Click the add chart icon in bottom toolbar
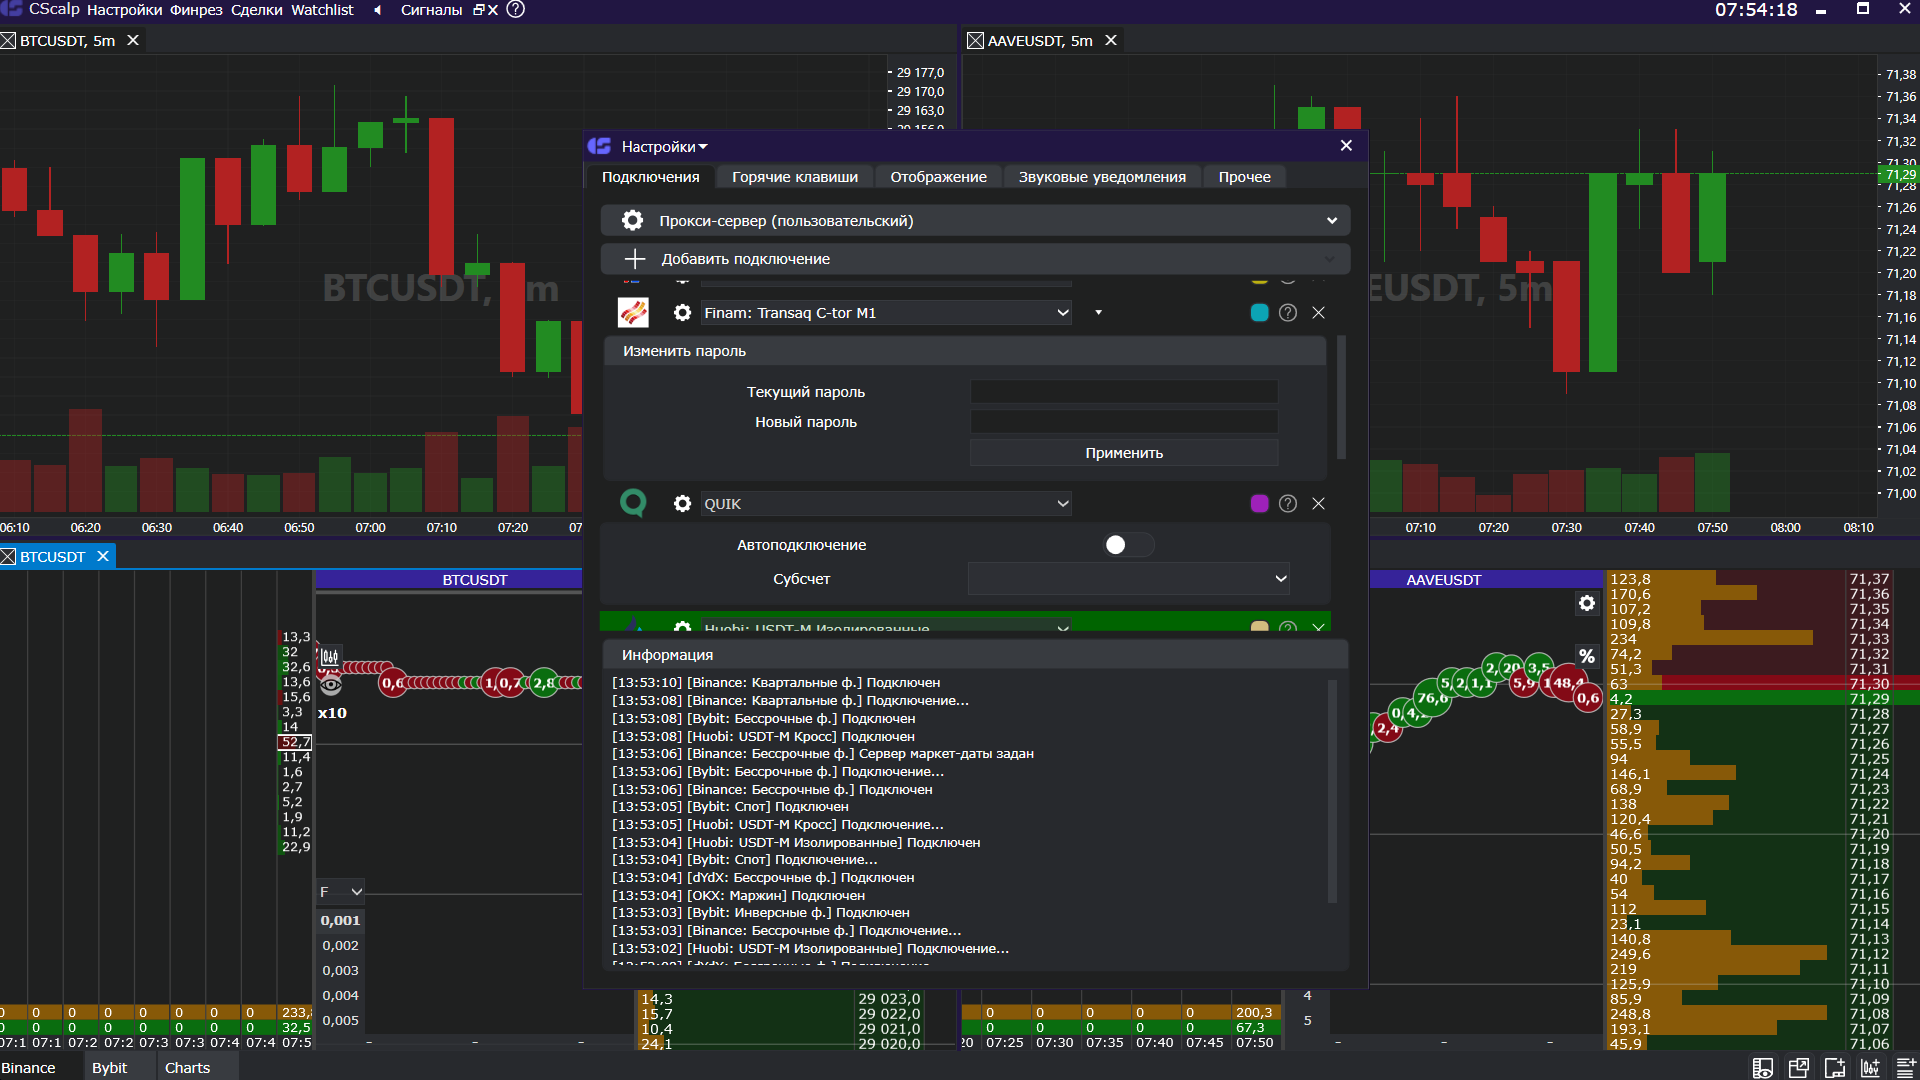 pyautogui.click(x=1870, y=1068)
